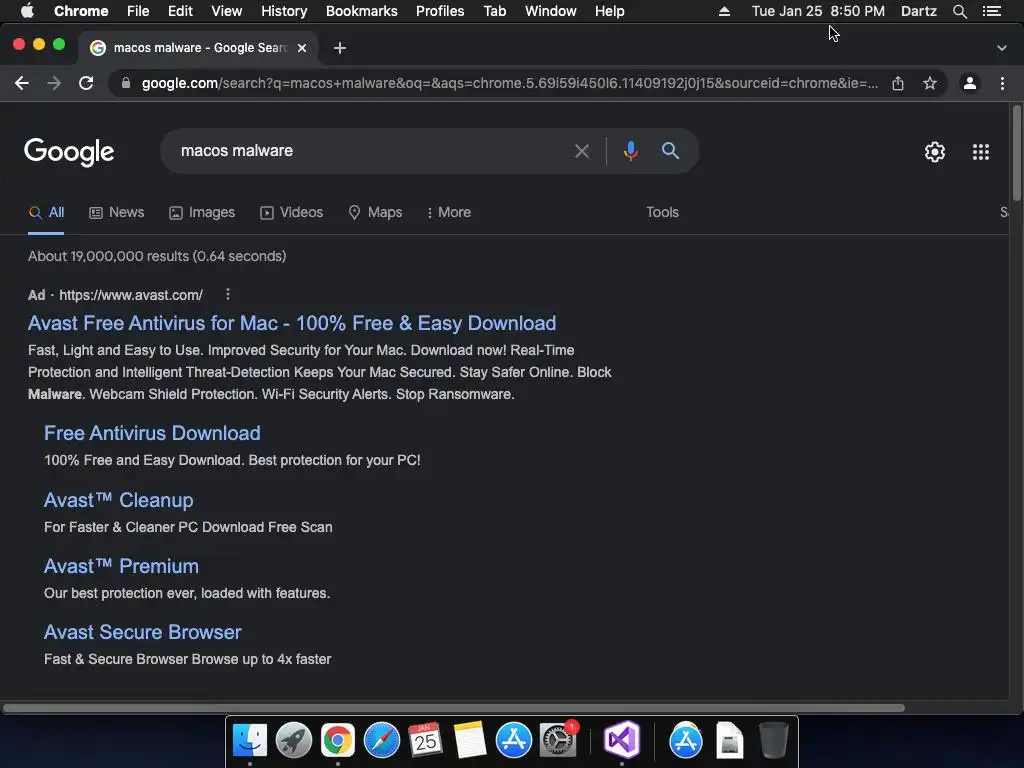Open Notes from the Dock

[470, 741]
